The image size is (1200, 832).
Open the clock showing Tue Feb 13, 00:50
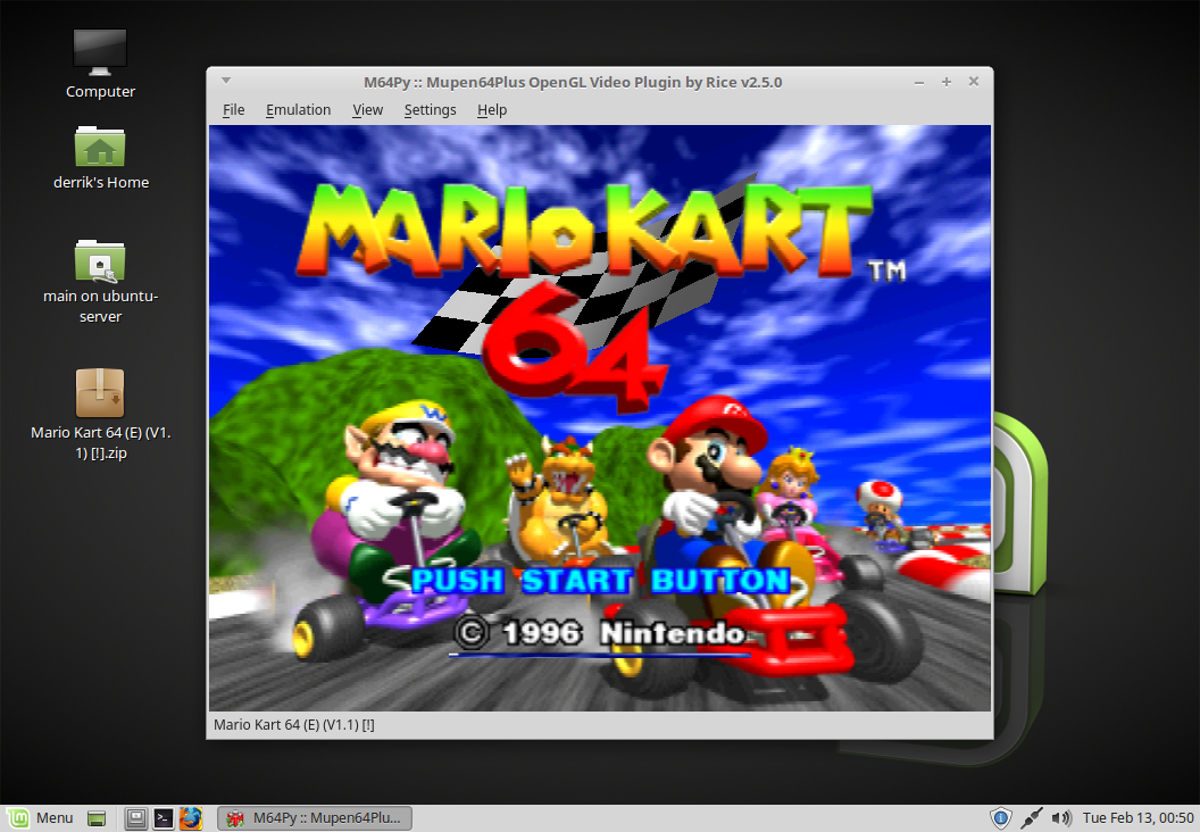1137,818
